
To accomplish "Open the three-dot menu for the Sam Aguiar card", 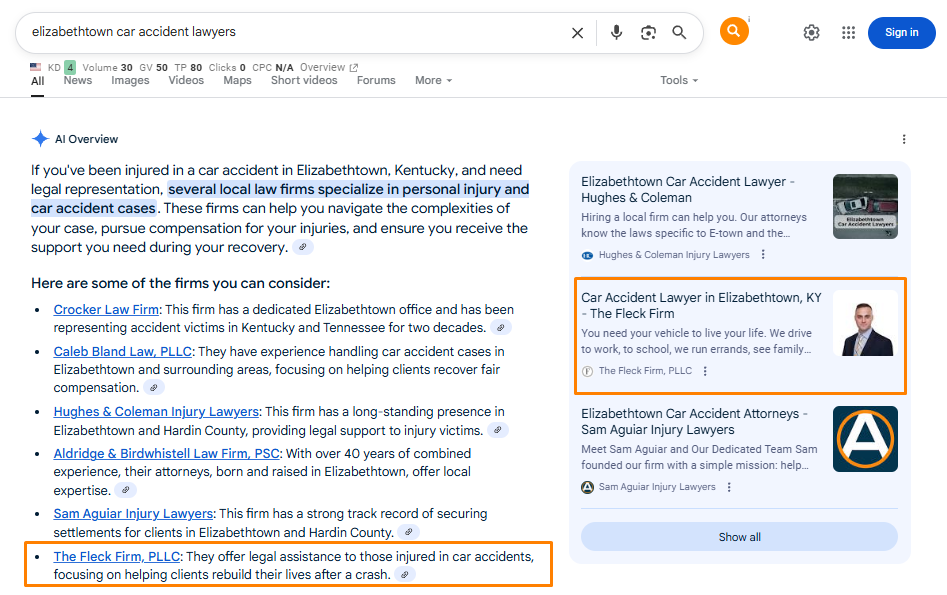I will coord(729,487).
